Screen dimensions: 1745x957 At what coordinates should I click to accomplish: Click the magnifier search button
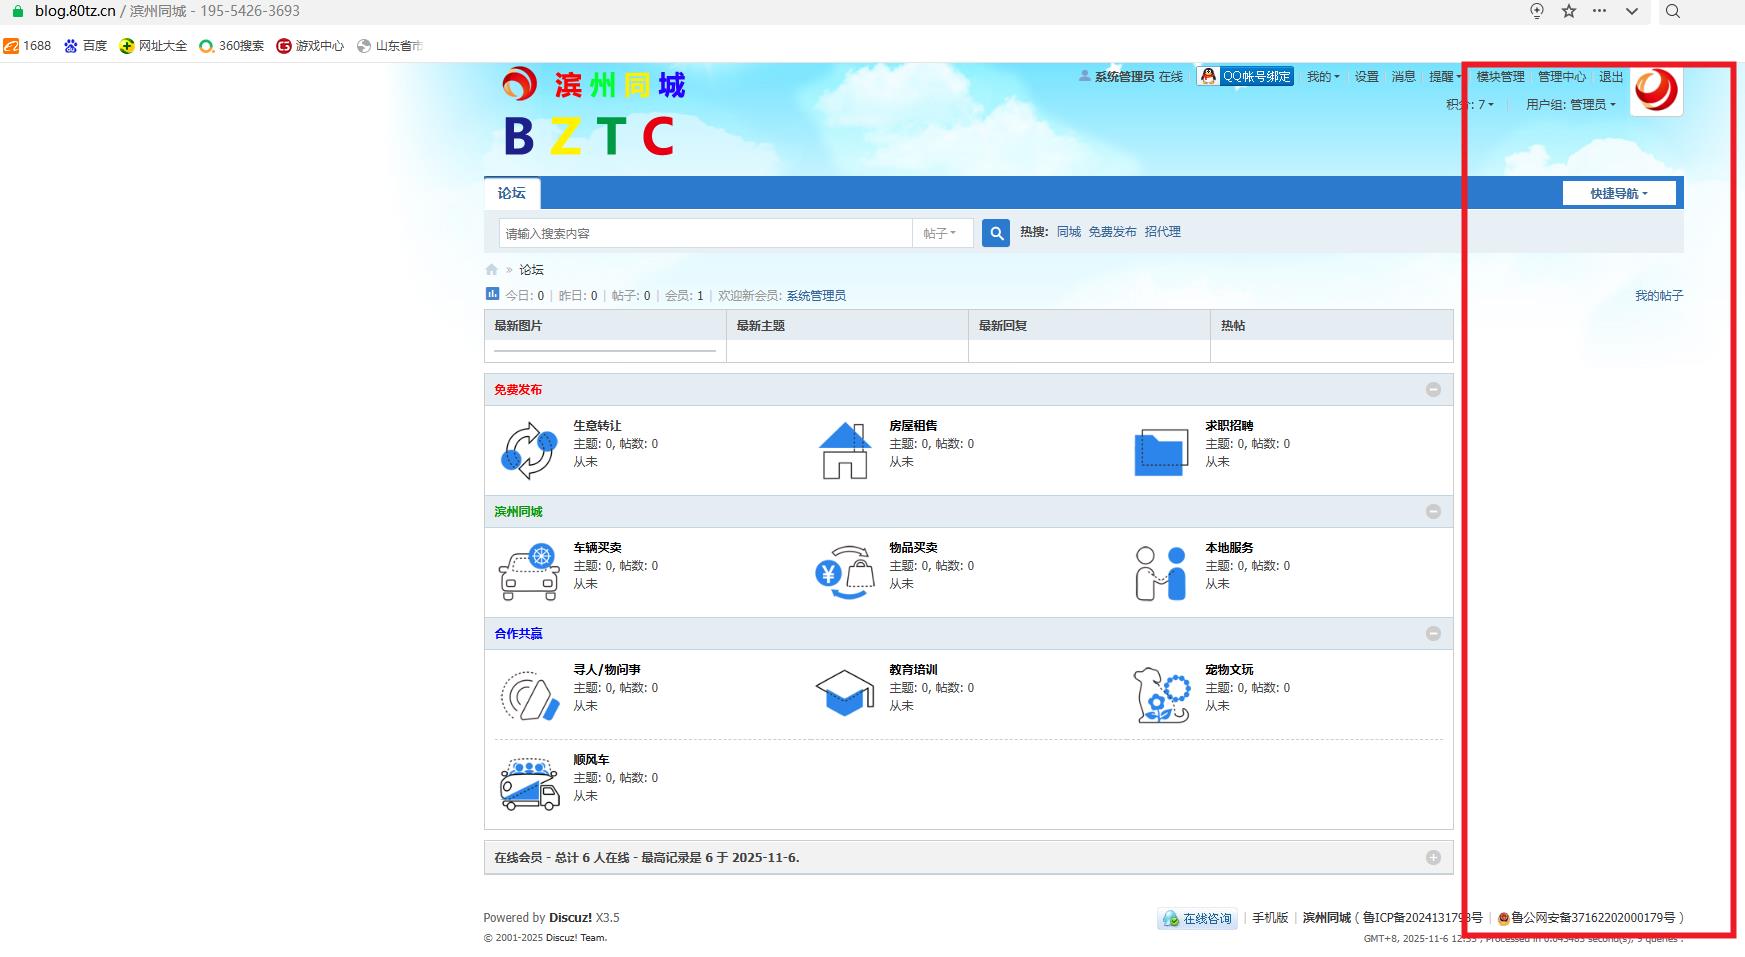click(996, 232)
